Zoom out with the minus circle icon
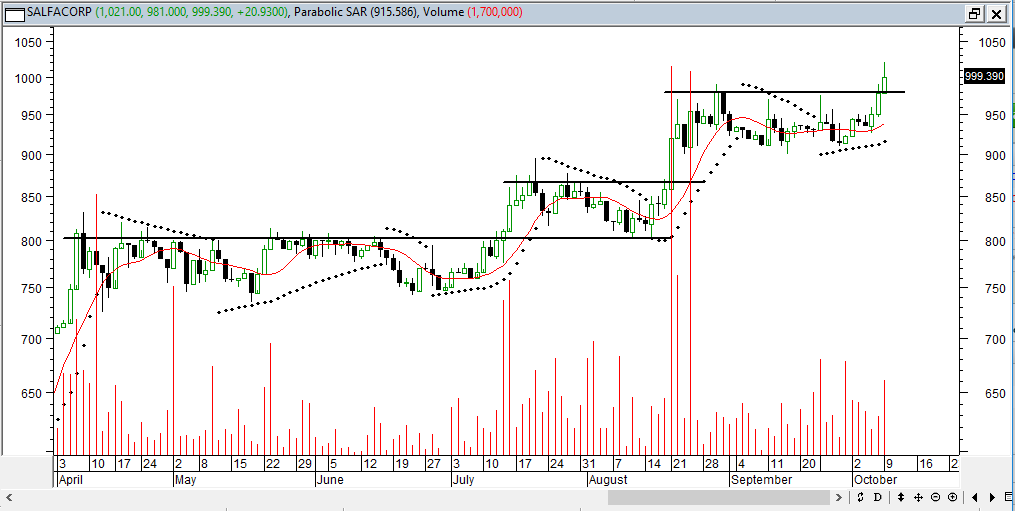1015x511 pixels. tap(935, 497)
